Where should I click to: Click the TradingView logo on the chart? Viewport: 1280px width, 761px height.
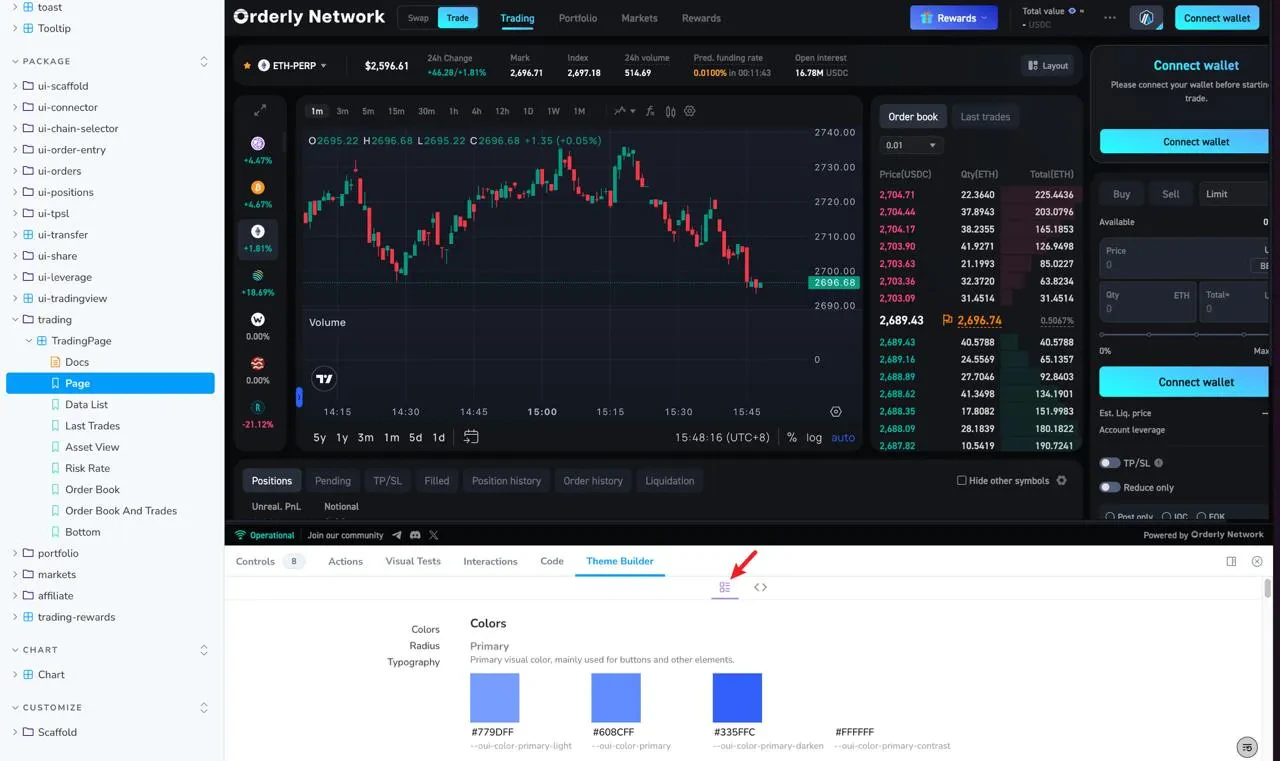pyautogui.click(x=324, y=378)
